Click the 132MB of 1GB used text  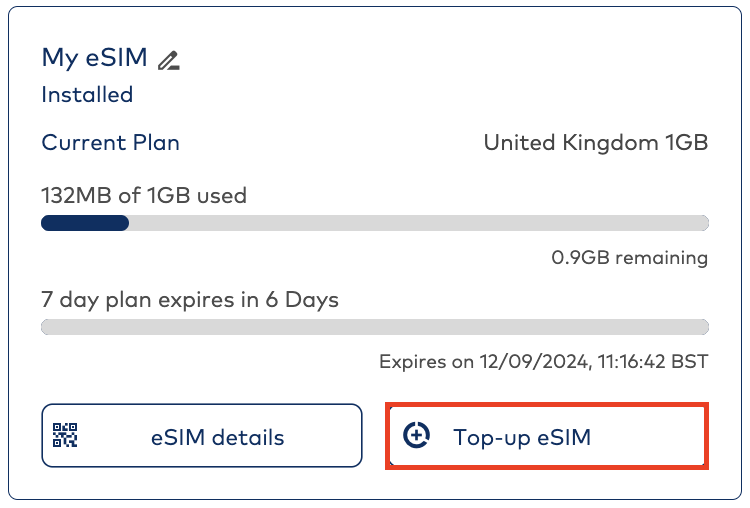click(144, 195)
